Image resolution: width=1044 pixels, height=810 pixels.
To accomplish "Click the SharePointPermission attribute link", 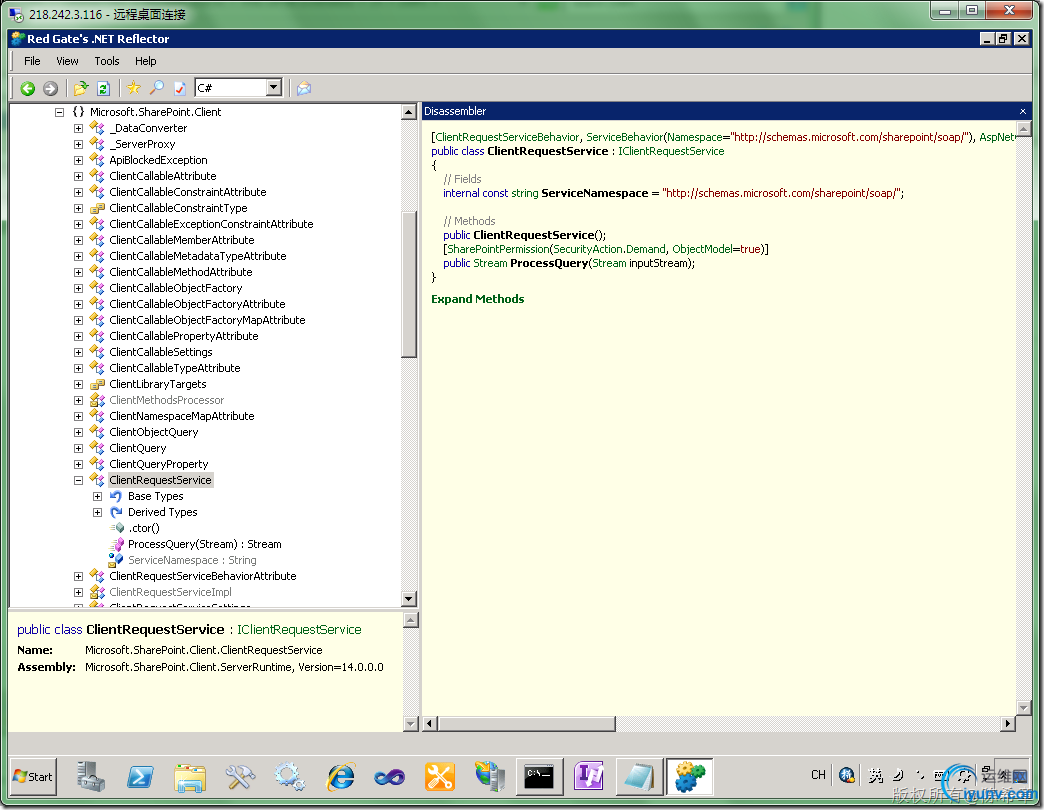I will [498, 249].
